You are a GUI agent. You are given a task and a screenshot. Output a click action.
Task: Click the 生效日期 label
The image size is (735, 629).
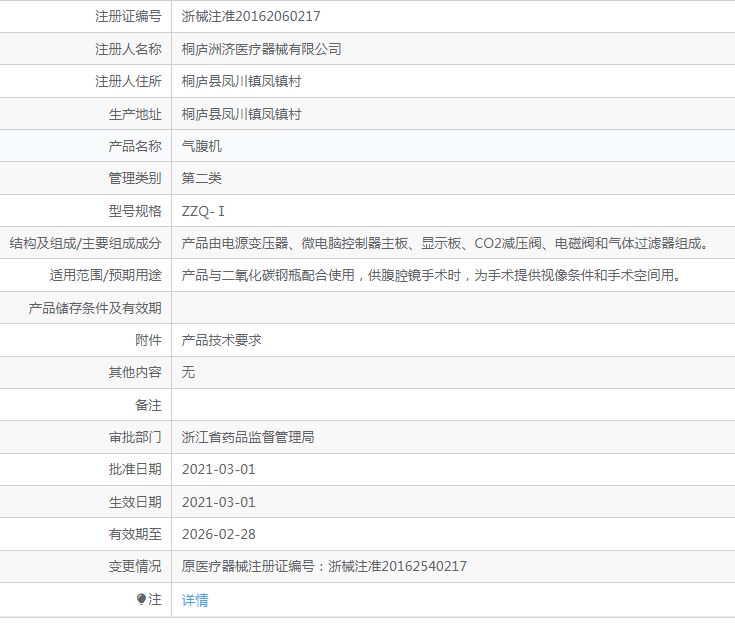[x=135, y=502]
